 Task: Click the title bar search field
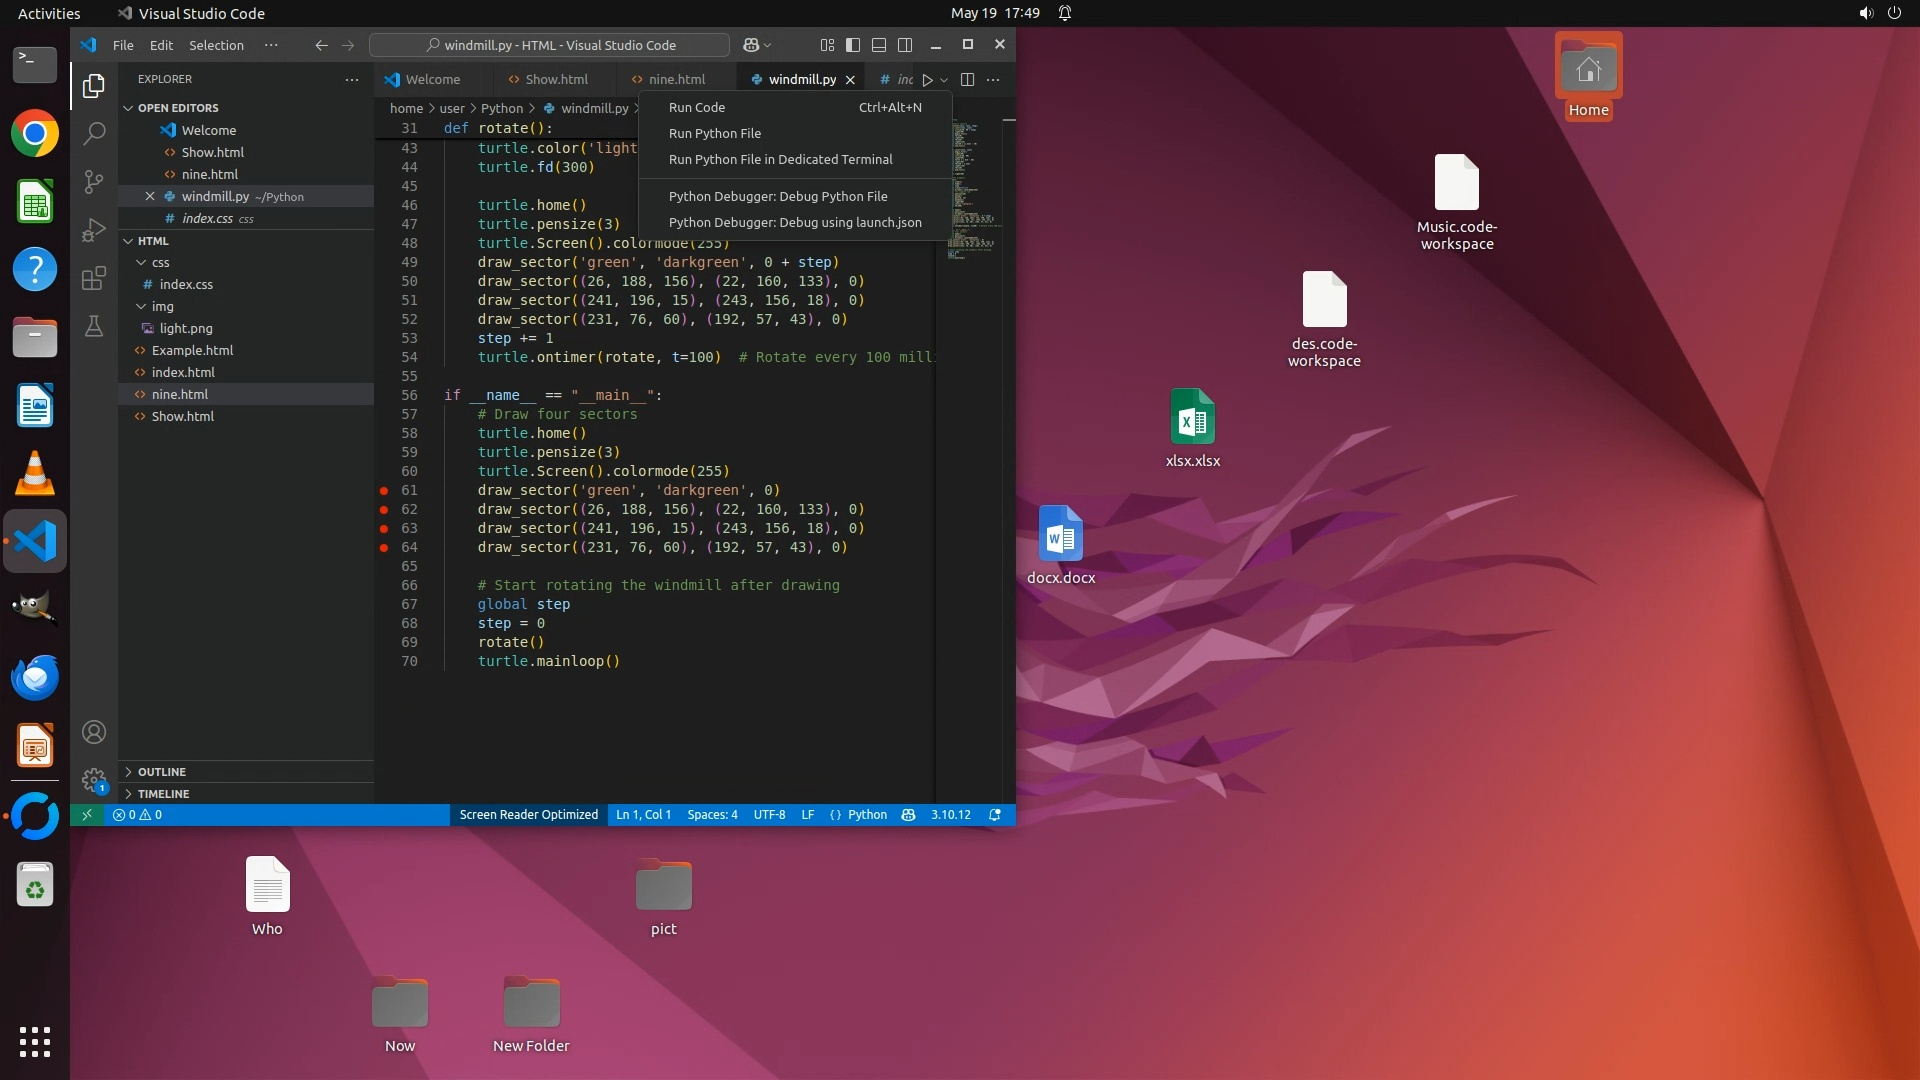point(549,45)
